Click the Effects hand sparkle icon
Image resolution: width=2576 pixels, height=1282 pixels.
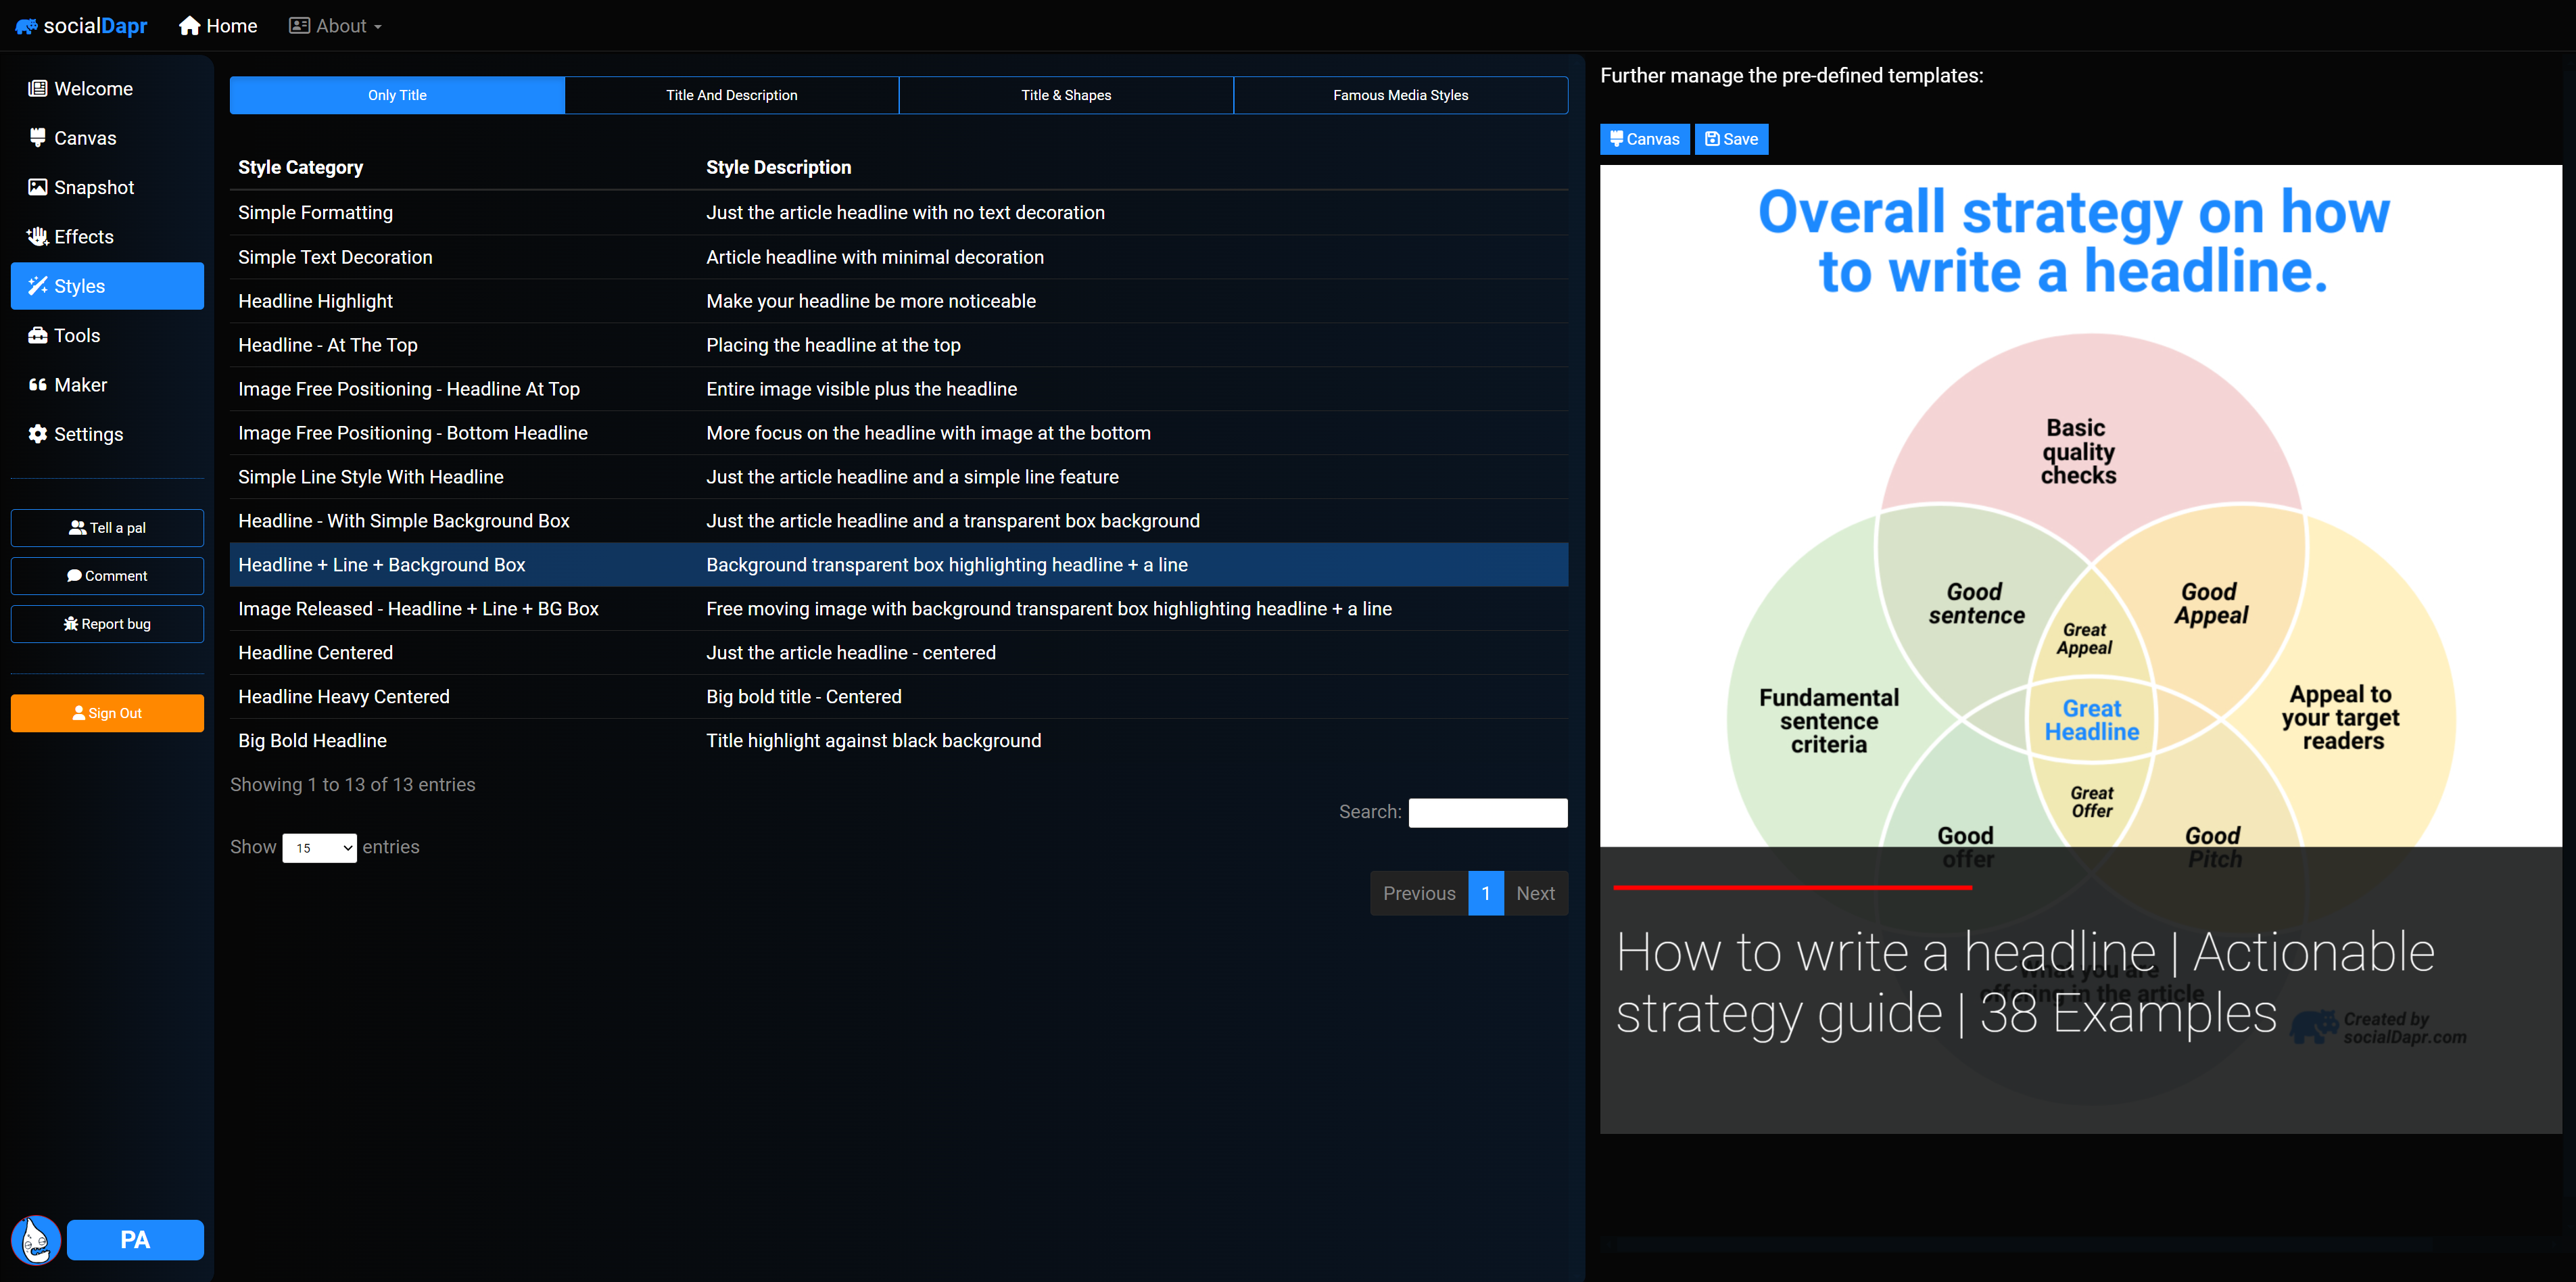pos(38,236)
